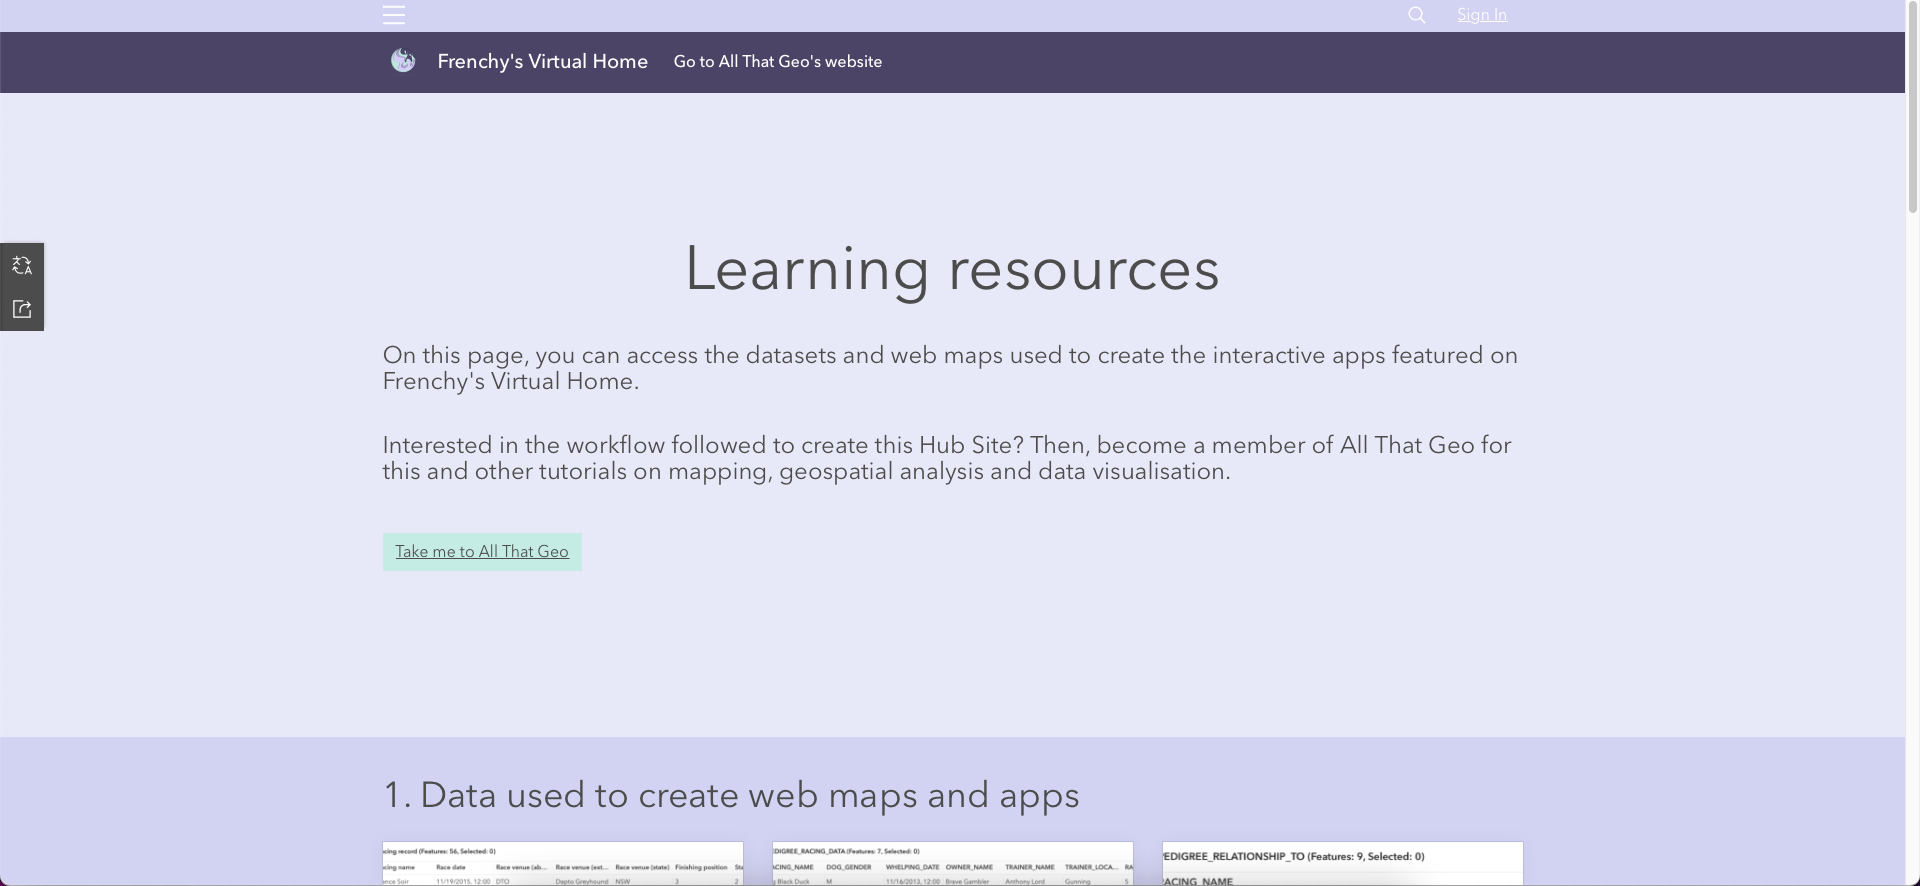
Task: Click the search magnifier icon
Action: [1416, 15]
